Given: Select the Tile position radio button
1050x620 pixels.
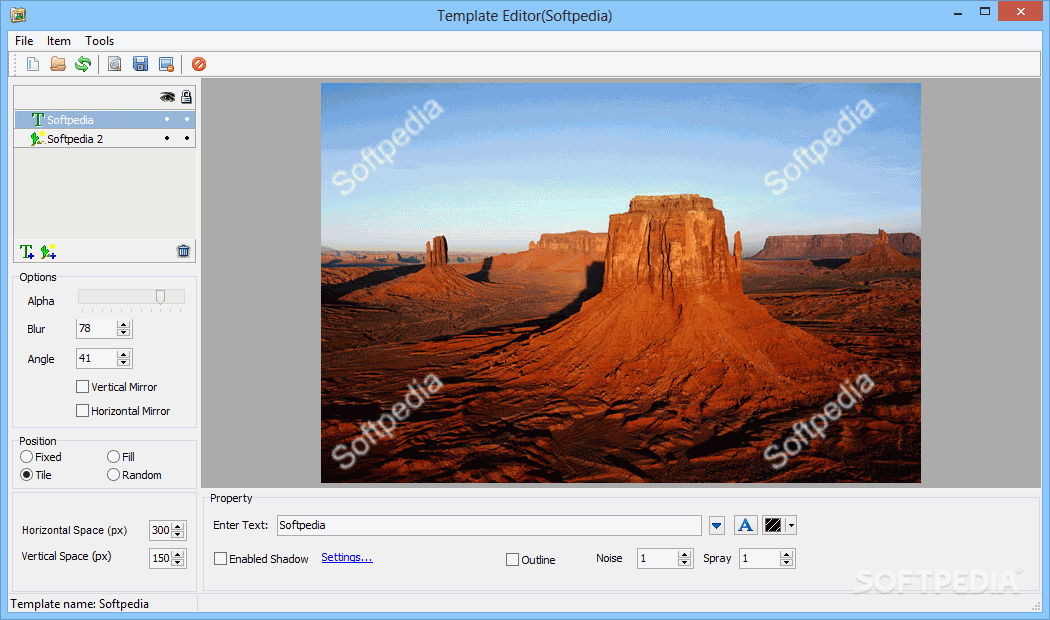Looking at the screenshot, I should pos(27,475).
